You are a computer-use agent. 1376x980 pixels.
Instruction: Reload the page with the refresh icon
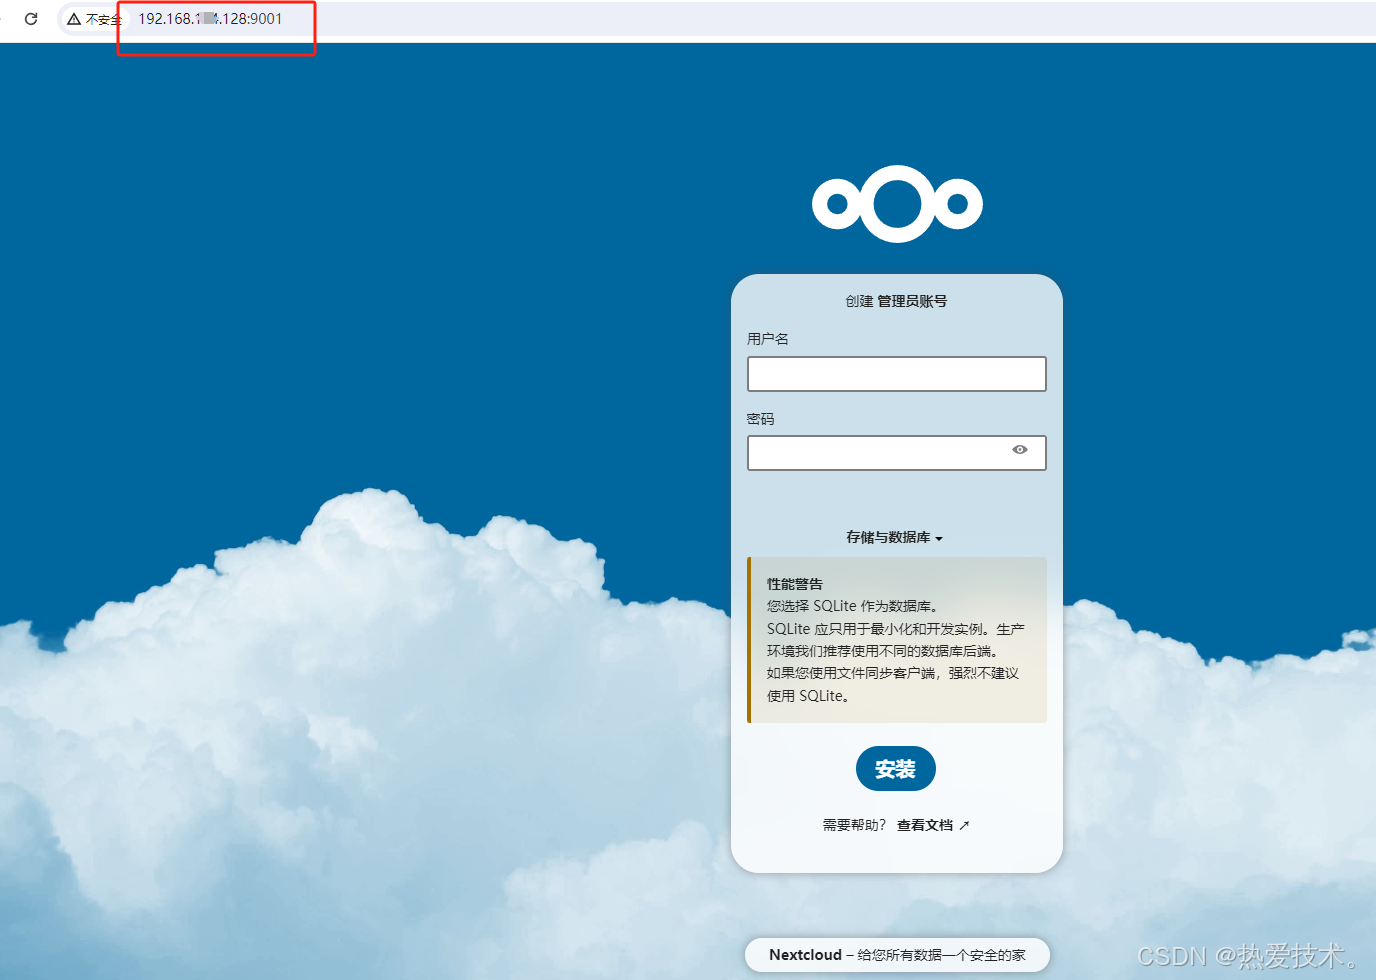pos(31,19)
